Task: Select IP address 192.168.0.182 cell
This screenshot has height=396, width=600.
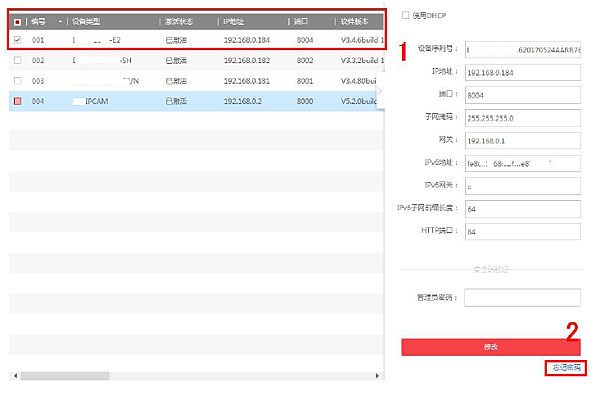Action: pos(247,60)
